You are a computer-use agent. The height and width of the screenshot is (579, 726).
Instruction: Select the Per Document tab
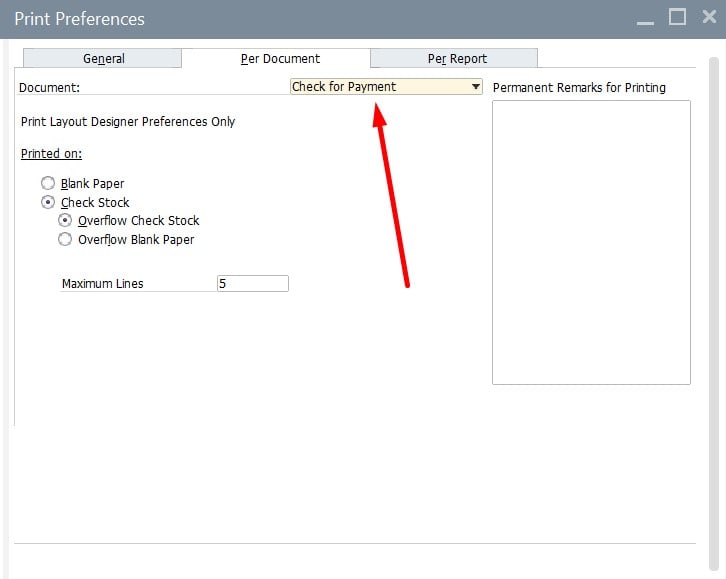pos(280,59)
